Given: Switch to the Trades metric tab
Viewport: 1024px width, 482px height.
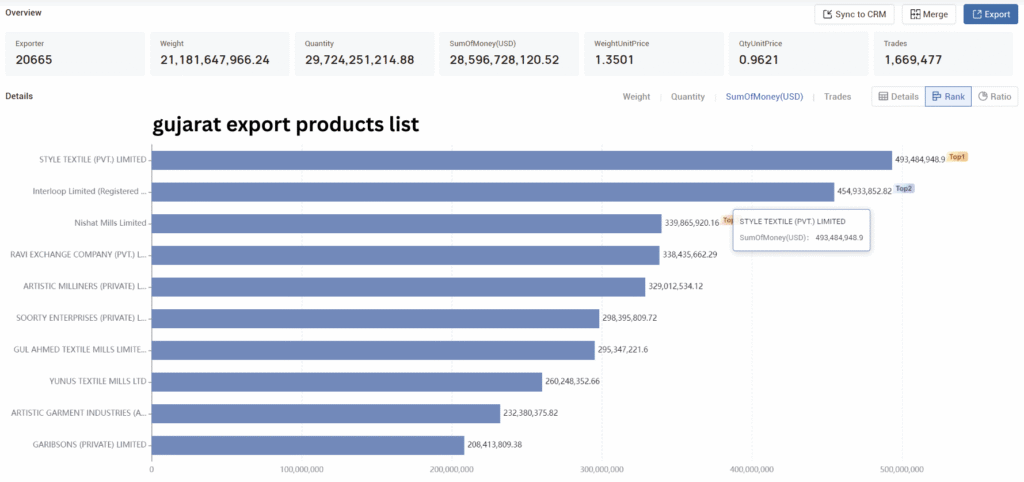Looking at the screenshot, I should pos(837,97).
